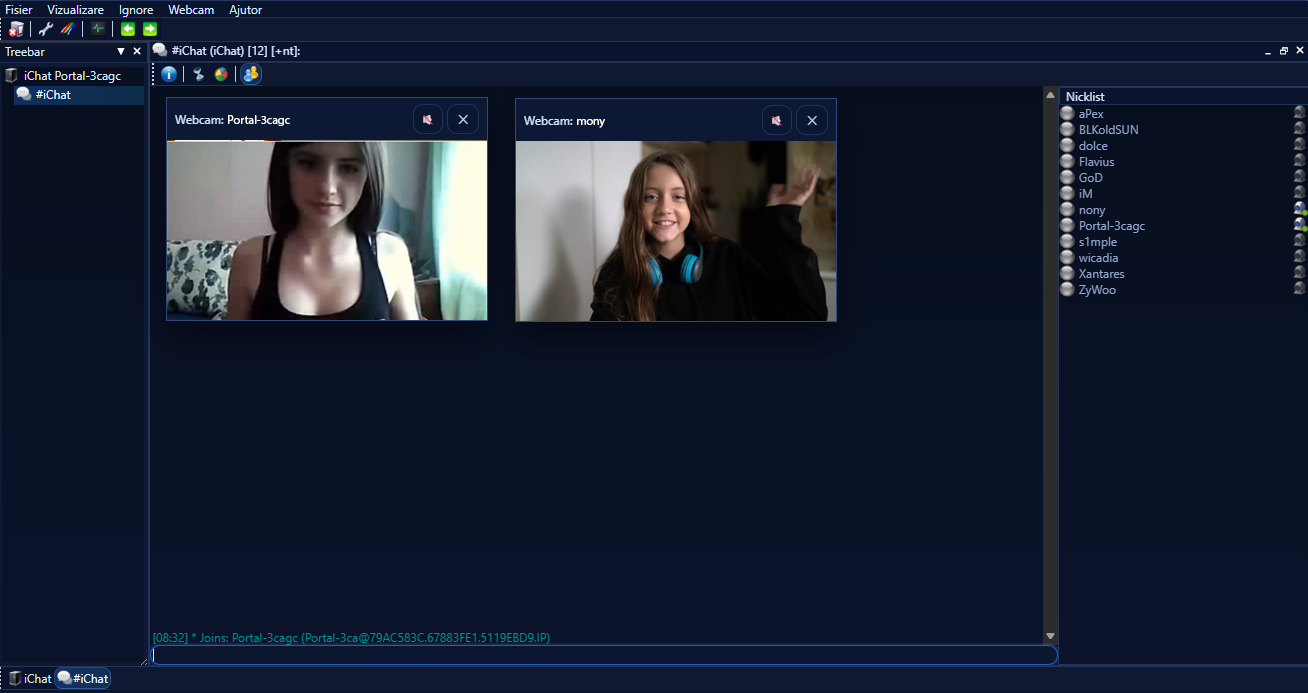Open the Webcam menu
The image size is (1308, 693).
(191, 10)
